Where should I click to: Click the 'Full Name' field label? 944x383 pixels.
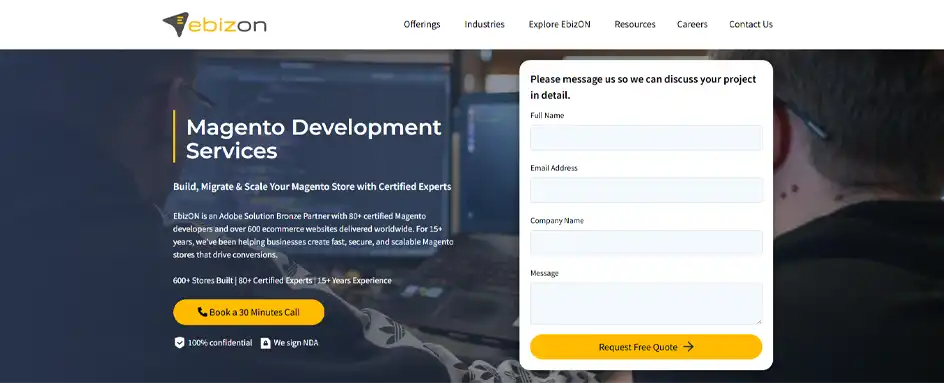[547, 115]
